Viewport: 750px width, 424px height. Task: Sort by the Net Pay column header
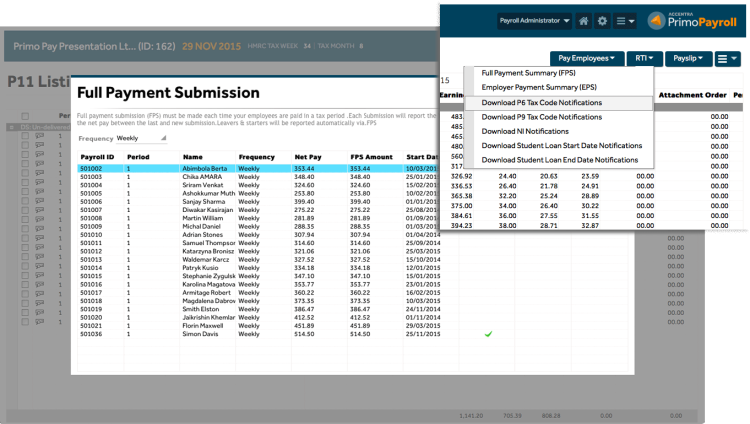pyautogui.click(x=308, y=157)
